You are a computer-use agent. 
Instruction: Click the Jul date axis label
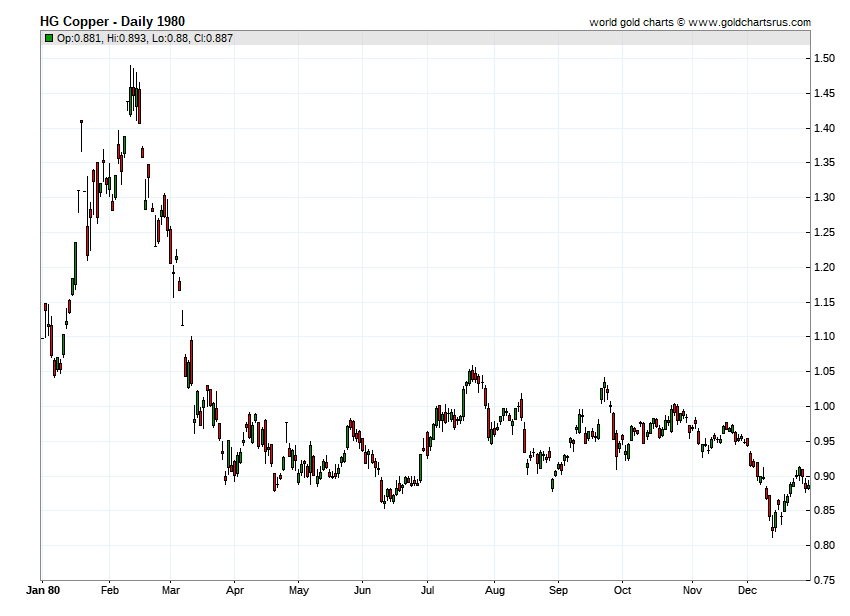click(x=427, y=591)
